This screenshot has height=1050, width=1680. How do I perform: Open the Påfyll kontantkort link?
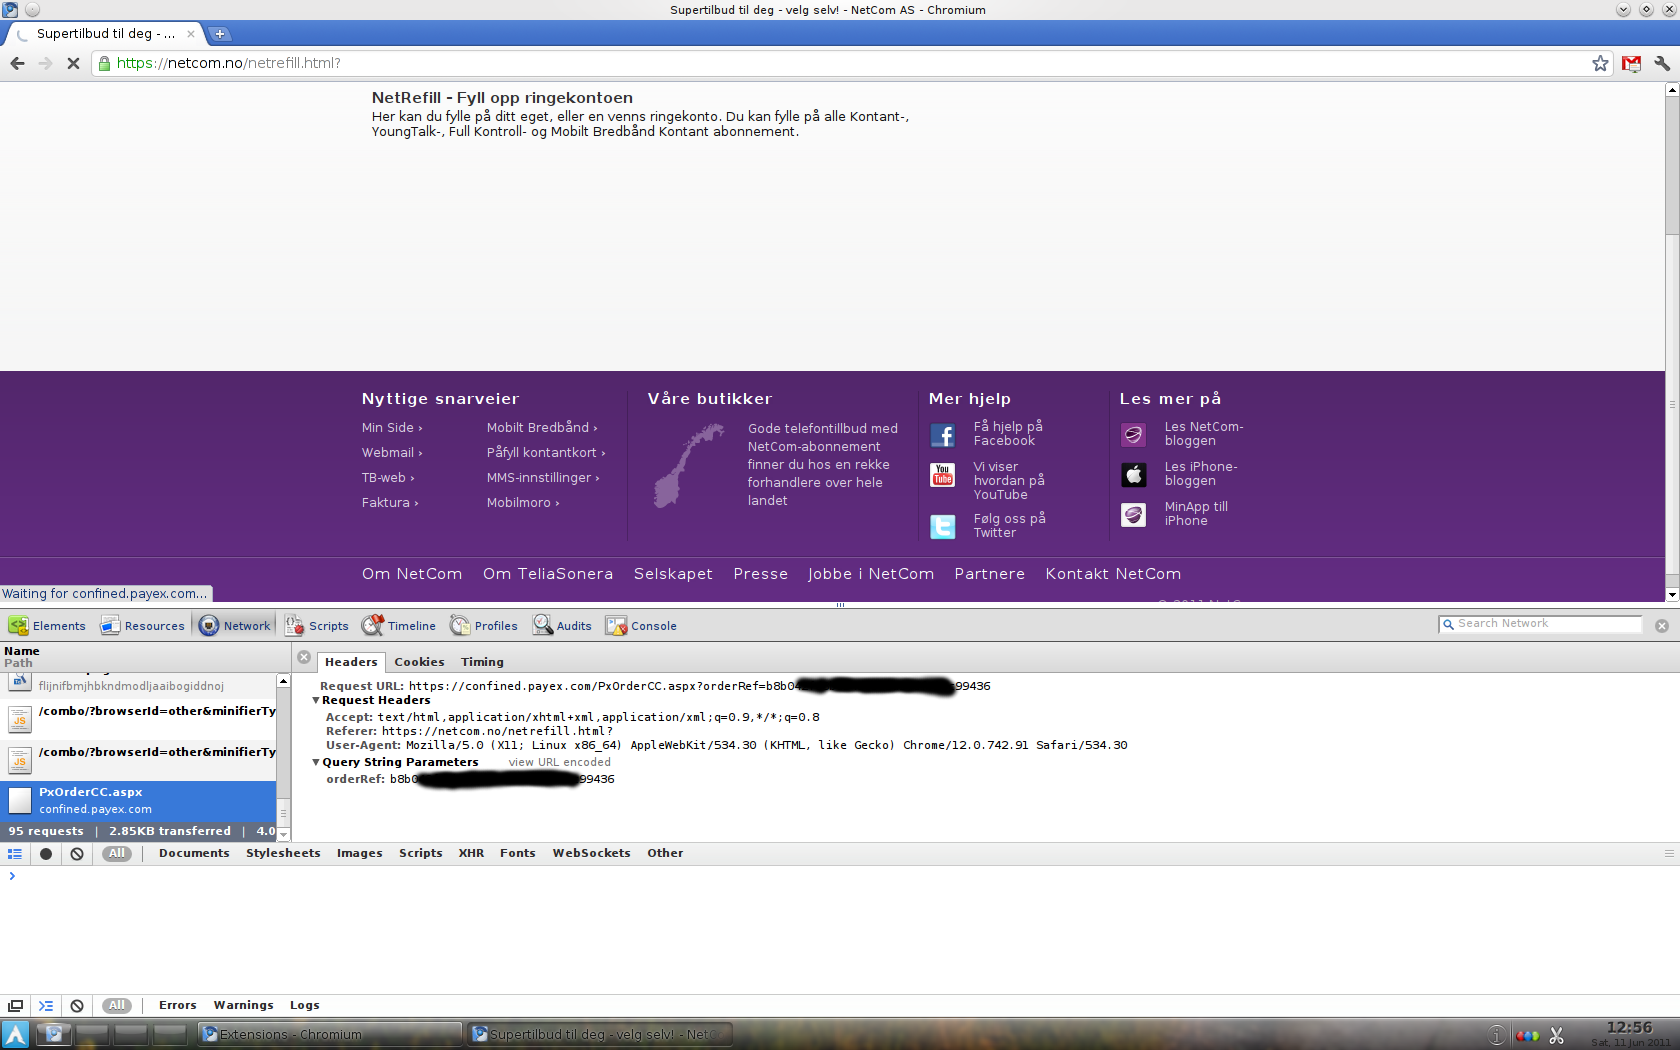click(546, 453)
